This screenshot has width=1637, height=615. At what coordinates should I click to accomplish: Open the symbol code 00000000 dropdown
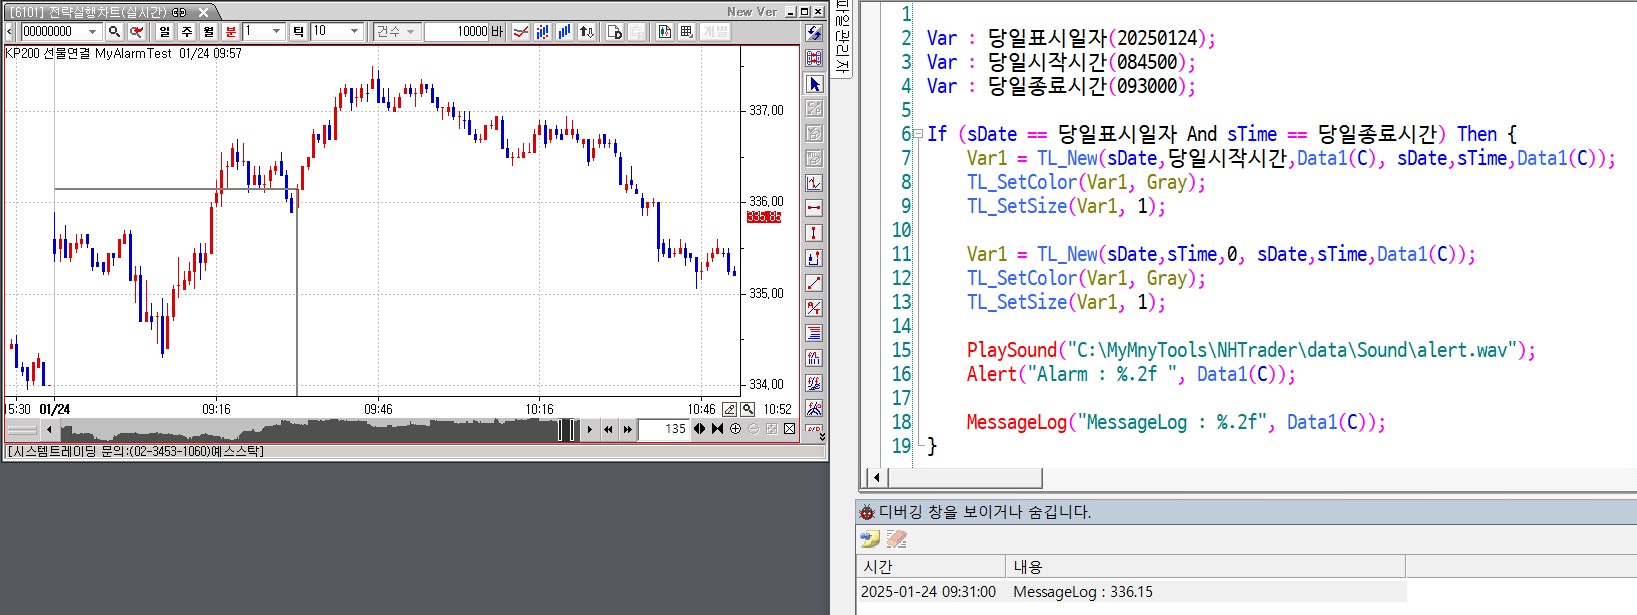point(93,32)
